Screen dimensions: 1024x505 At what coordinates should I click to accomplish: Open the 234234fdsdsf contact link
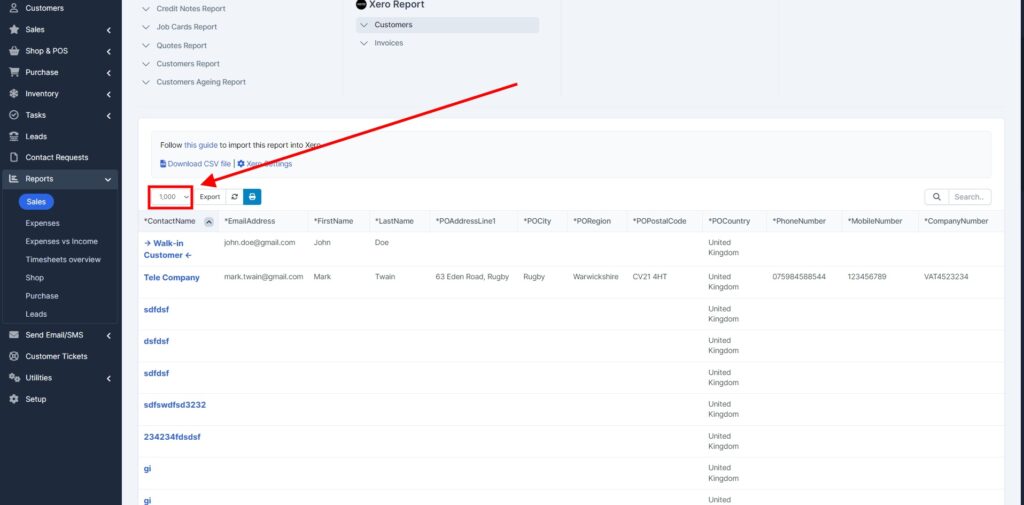point(172,436)
